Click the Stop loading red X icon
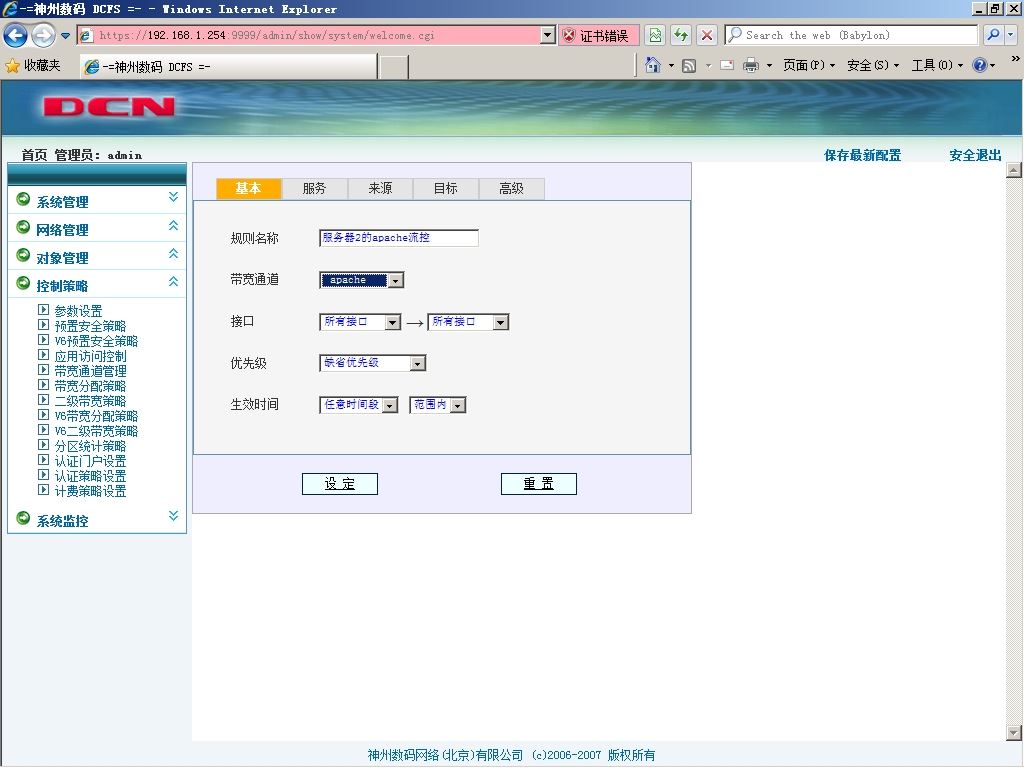Screen dimensions: 1024x768 click(707, 35)
